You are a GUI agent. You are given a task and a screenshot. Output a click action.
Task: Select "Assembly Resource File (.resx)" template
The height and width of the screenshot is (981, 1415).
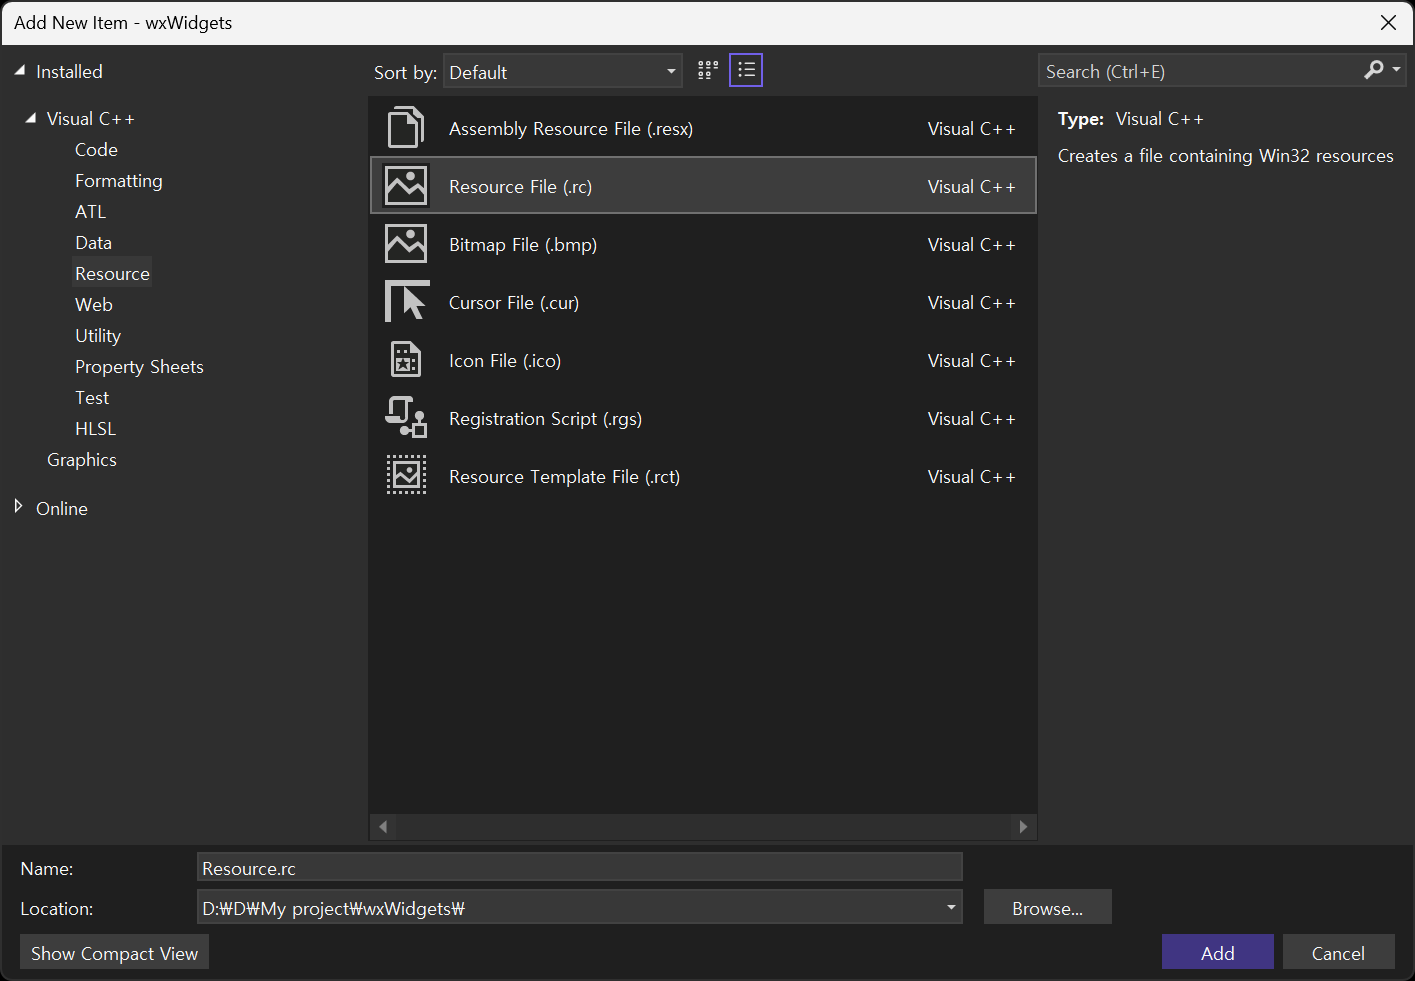[x=703, y=128]
